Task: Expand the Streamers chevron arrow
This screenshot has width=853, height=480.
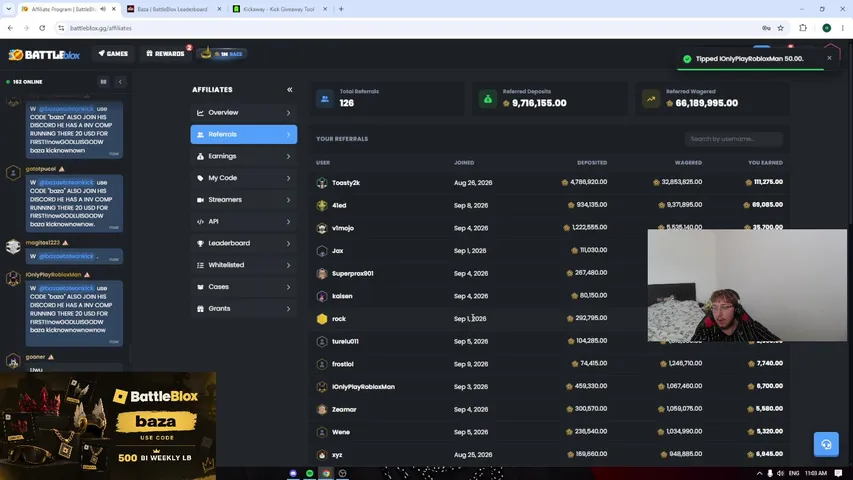Action: click(x=288, y=200)
